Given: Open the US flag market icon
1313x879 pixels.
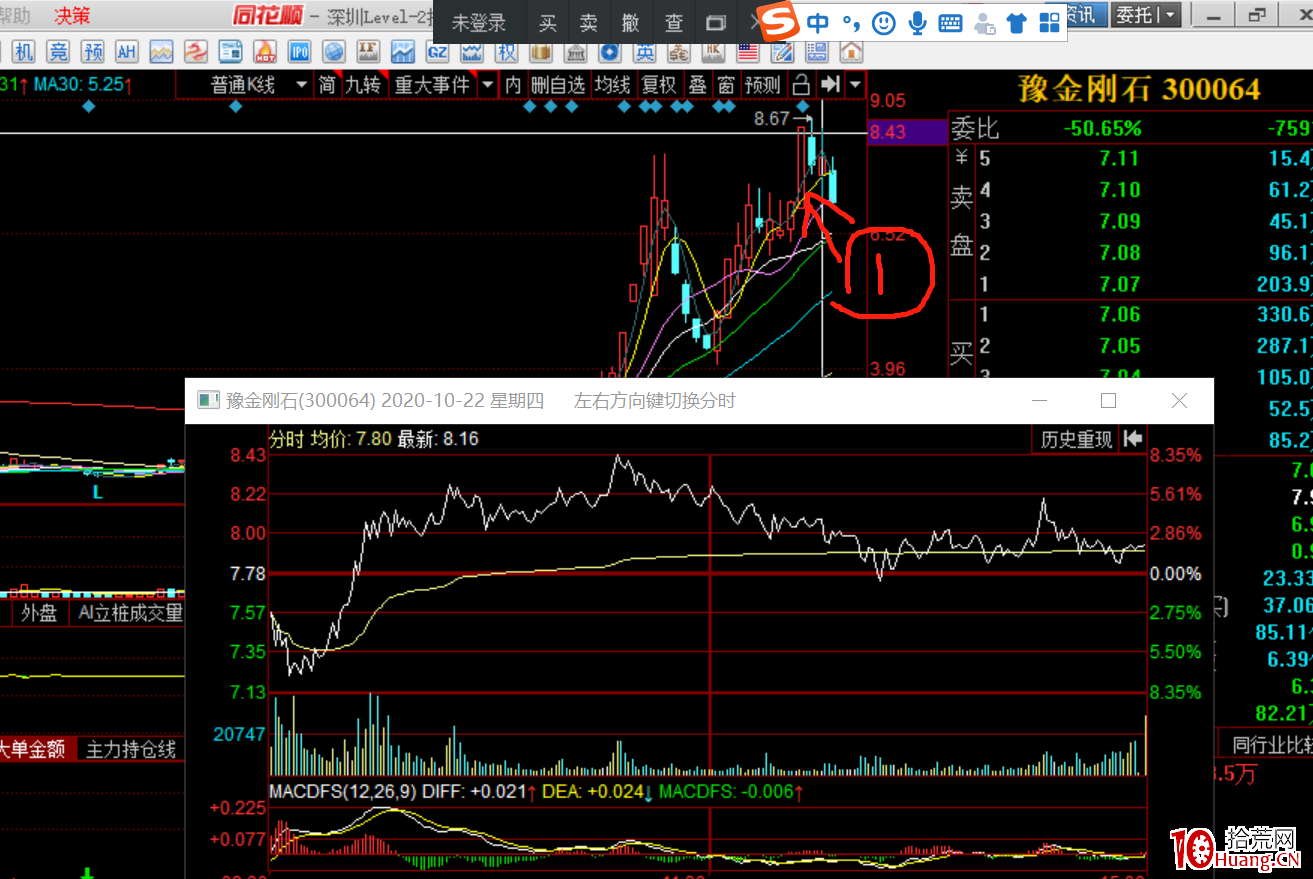Looking at the screenshot, I should tap(748, 52).
